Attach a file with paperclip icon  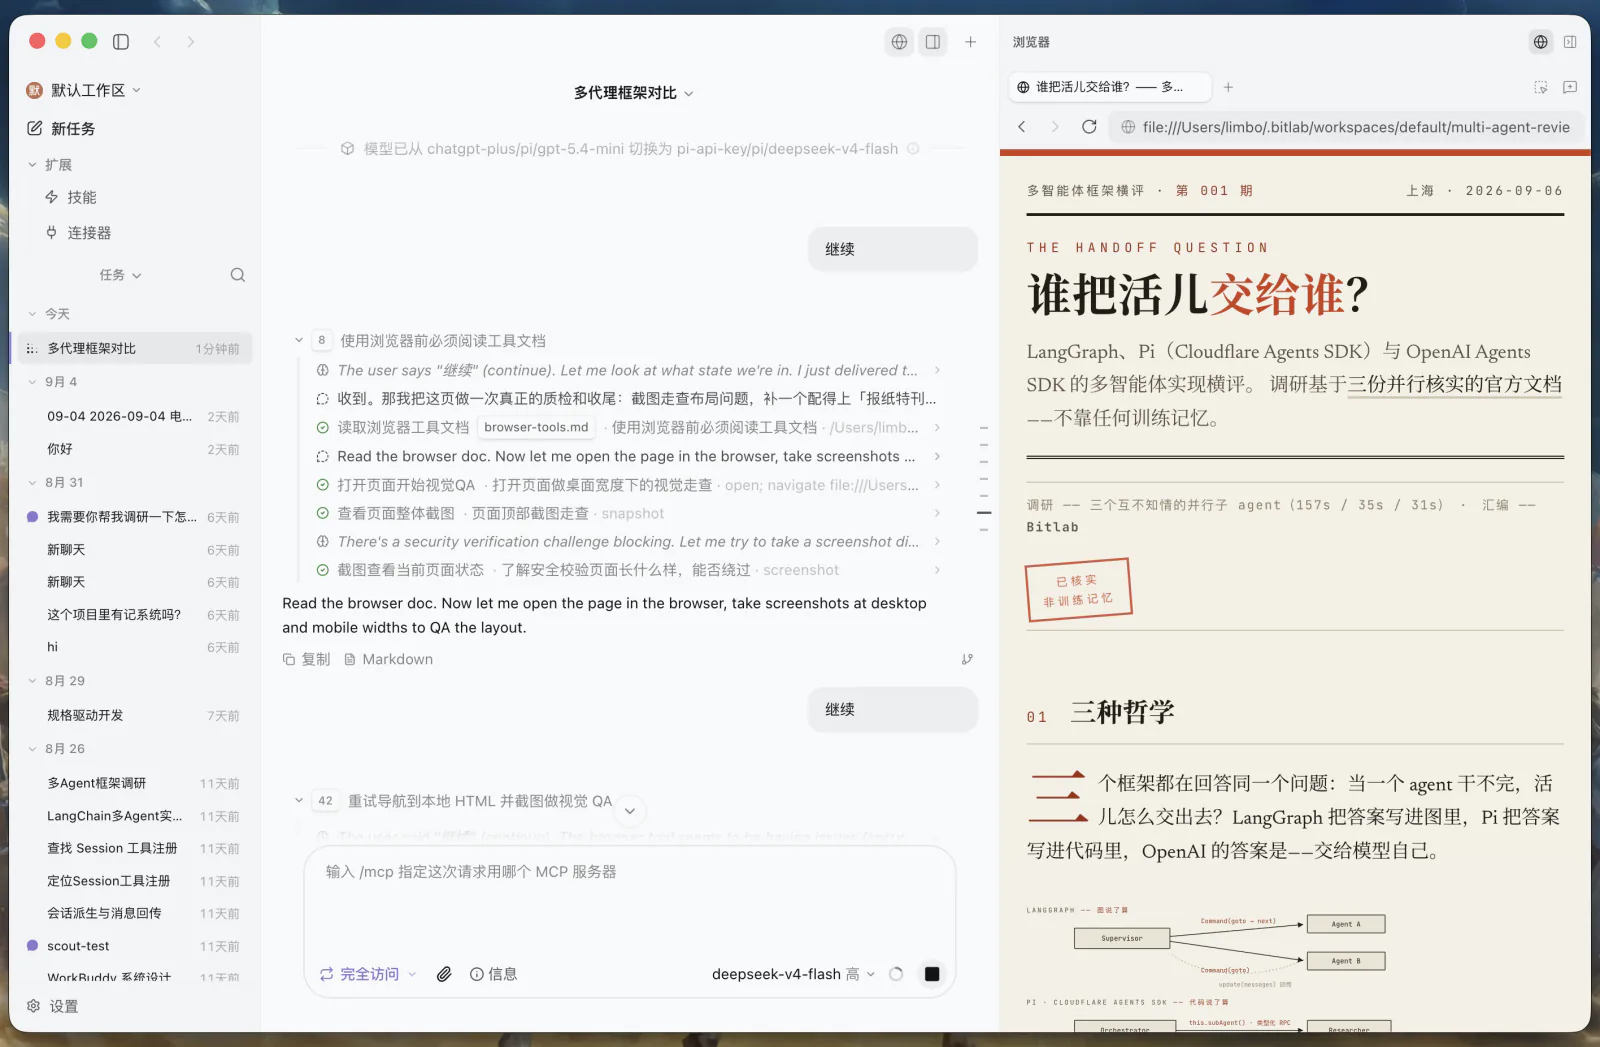pos(444,974)
